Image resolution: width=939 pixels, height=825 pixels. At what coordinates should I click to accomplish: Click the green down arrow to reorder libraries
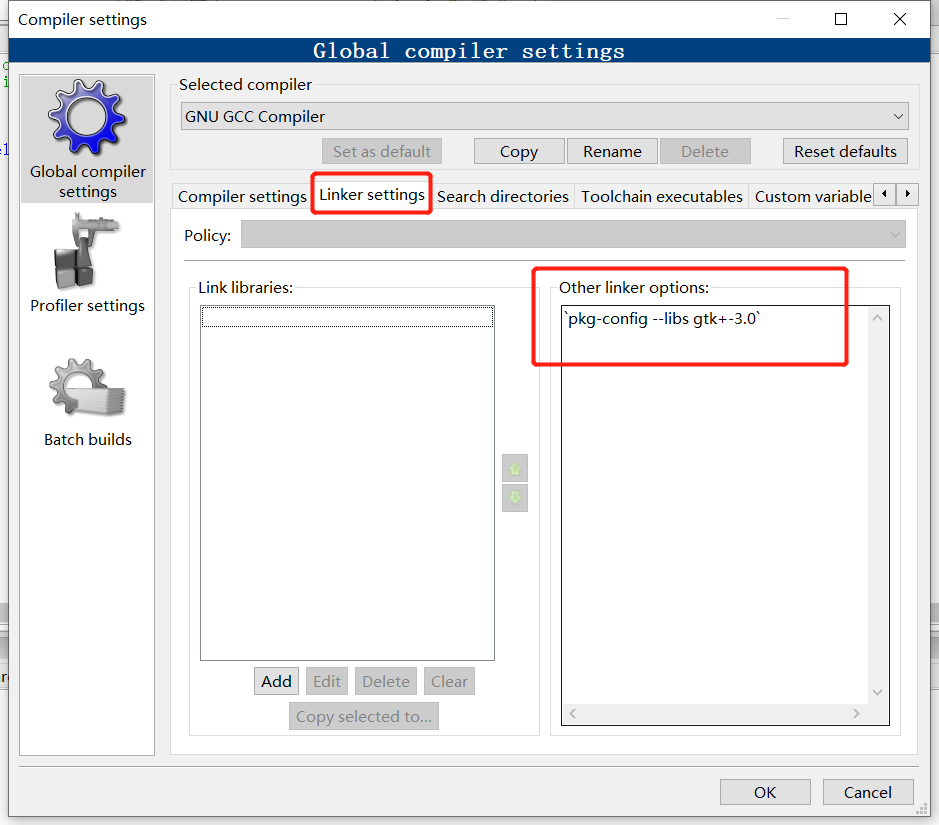coord(514,497)
